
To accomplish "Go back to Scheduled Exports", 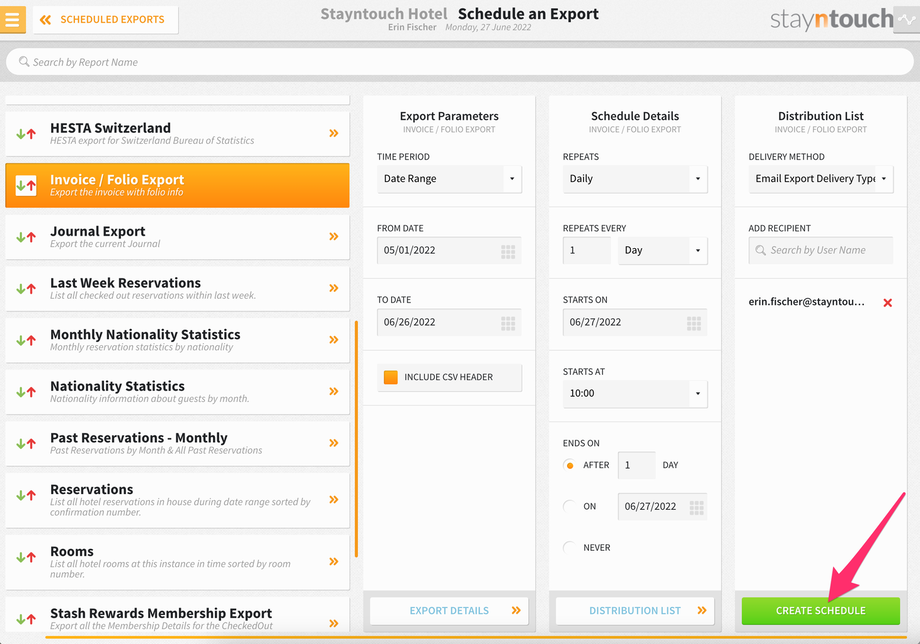I will [106, 19].
